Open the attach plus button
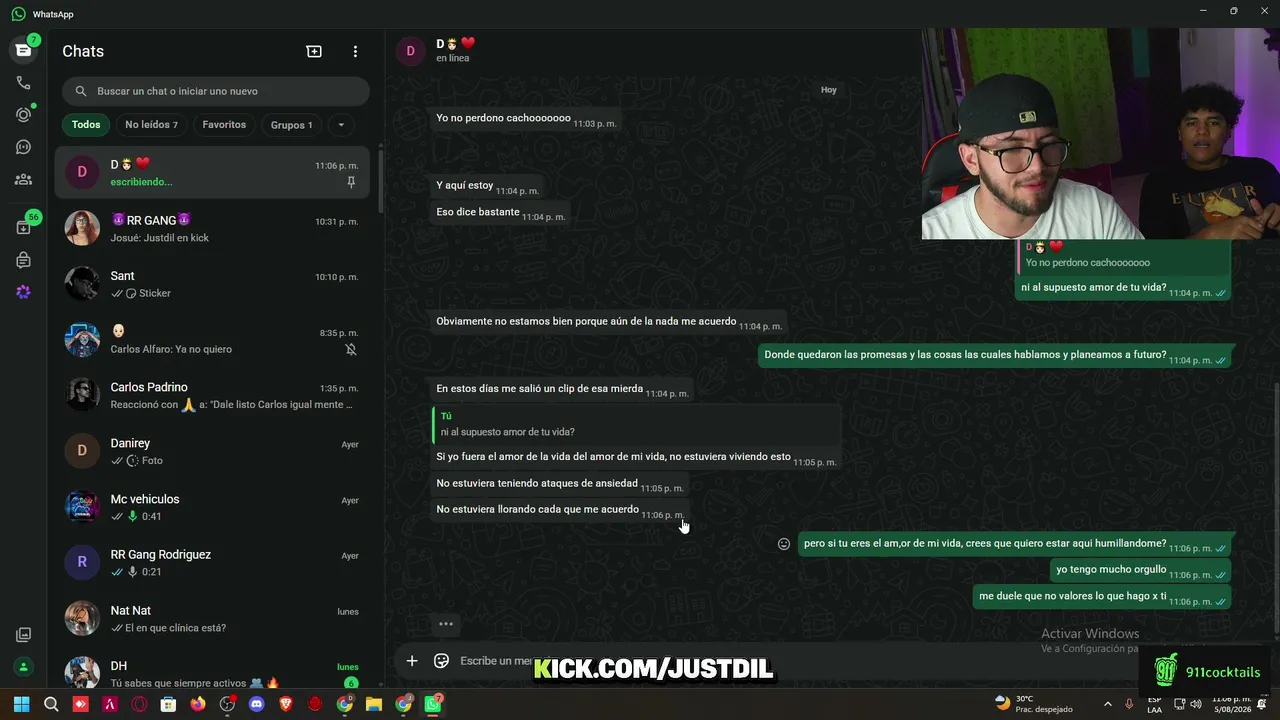 point(412,660)
